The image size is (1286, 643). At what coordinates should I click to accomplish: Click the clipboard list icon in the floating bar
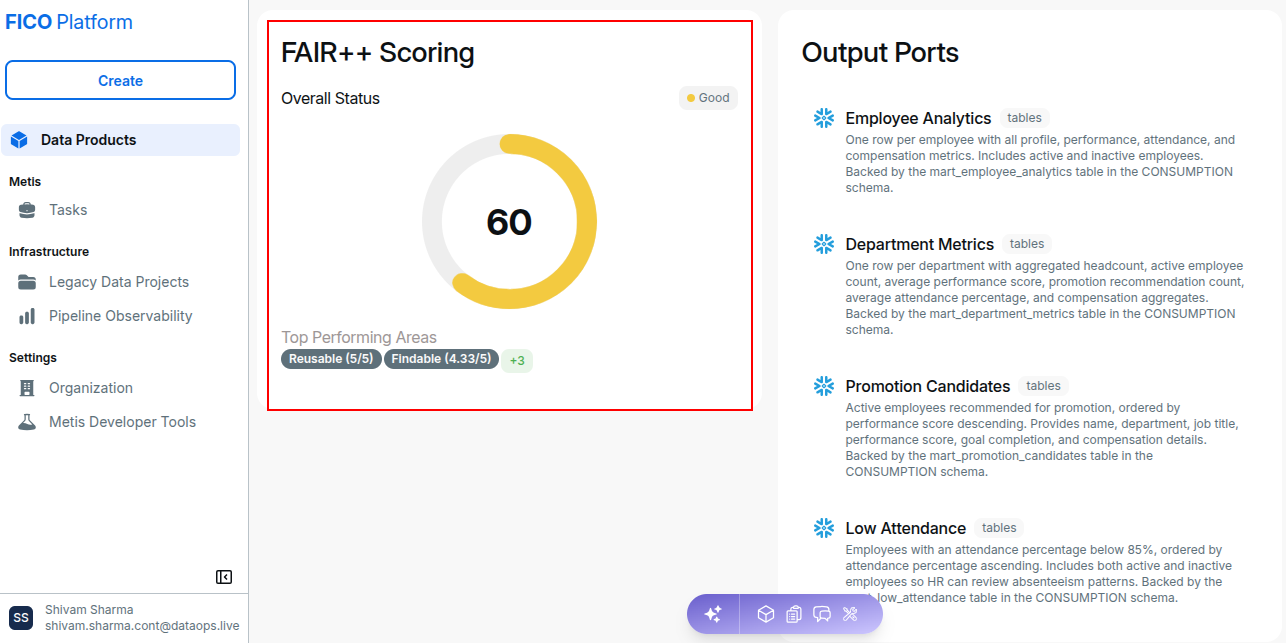click(x=794, y=614)
